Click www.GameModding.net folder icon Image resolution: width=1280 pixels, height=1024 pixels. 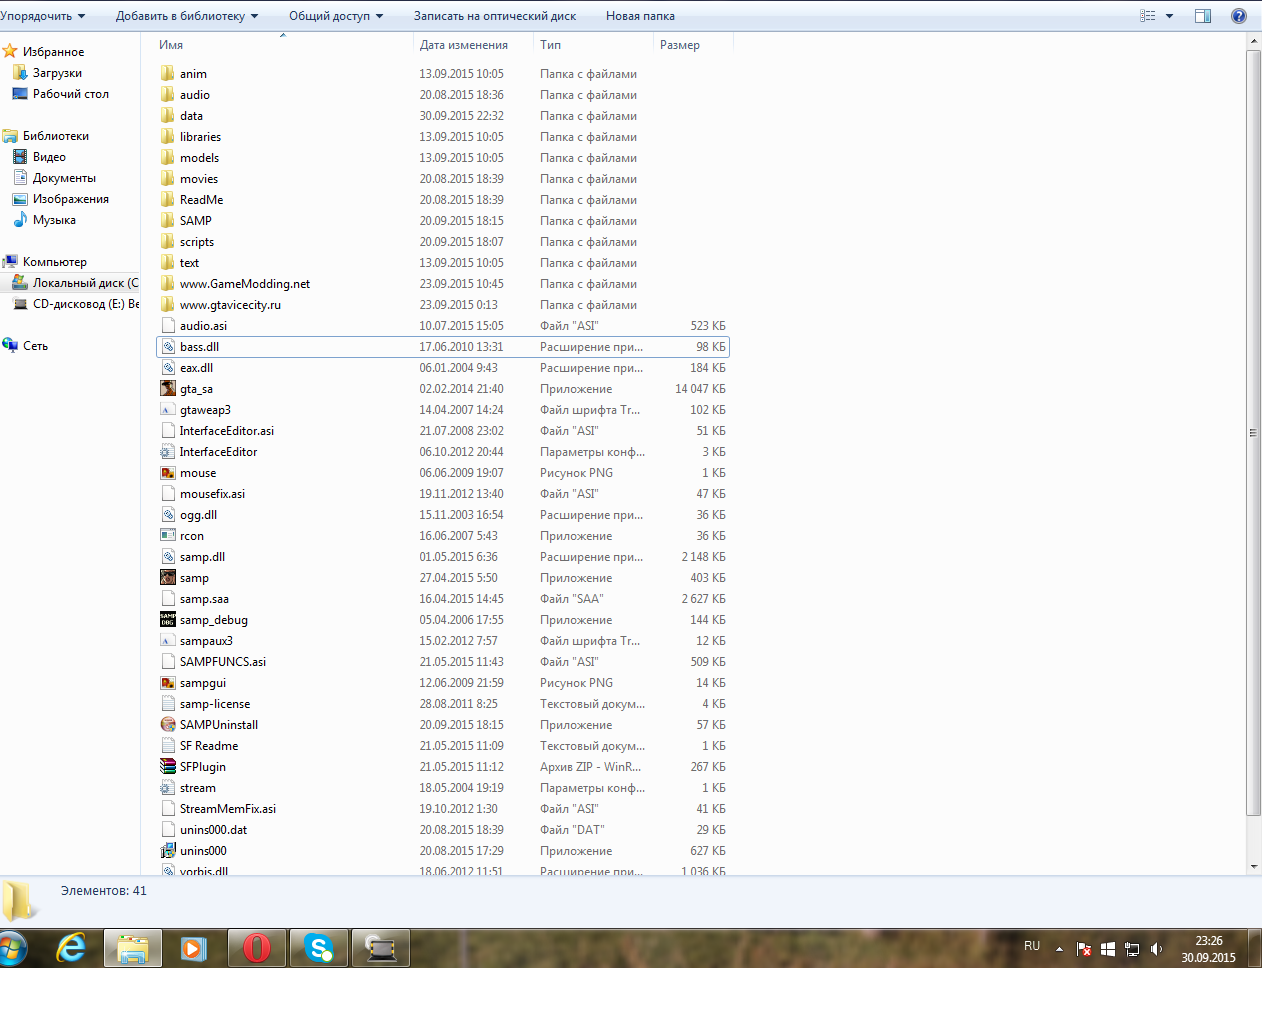[168, 284]
